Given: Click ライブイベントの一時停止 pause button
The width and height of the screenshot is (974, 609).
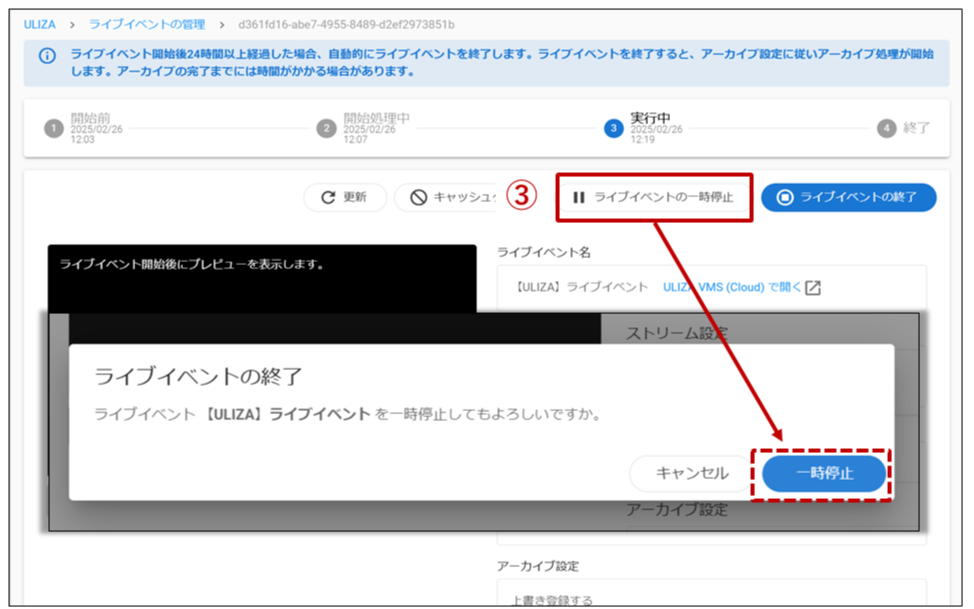Looking at the screenshot, I should [x=653, y=198].
